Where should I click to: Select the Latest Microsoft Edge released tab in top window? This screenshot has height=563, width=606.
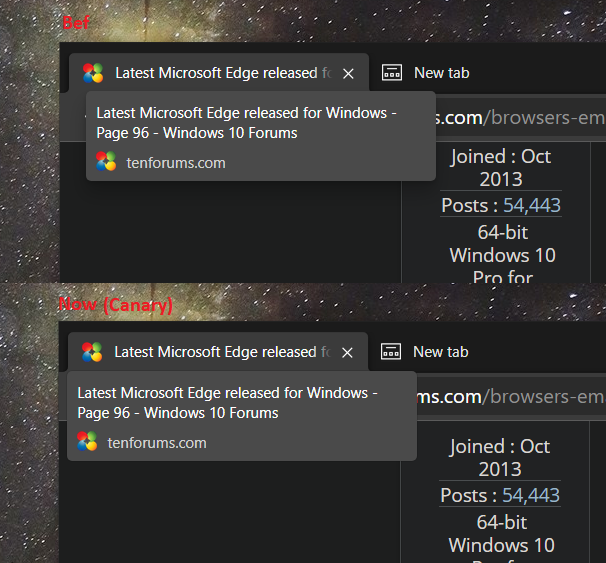[219, 73]
